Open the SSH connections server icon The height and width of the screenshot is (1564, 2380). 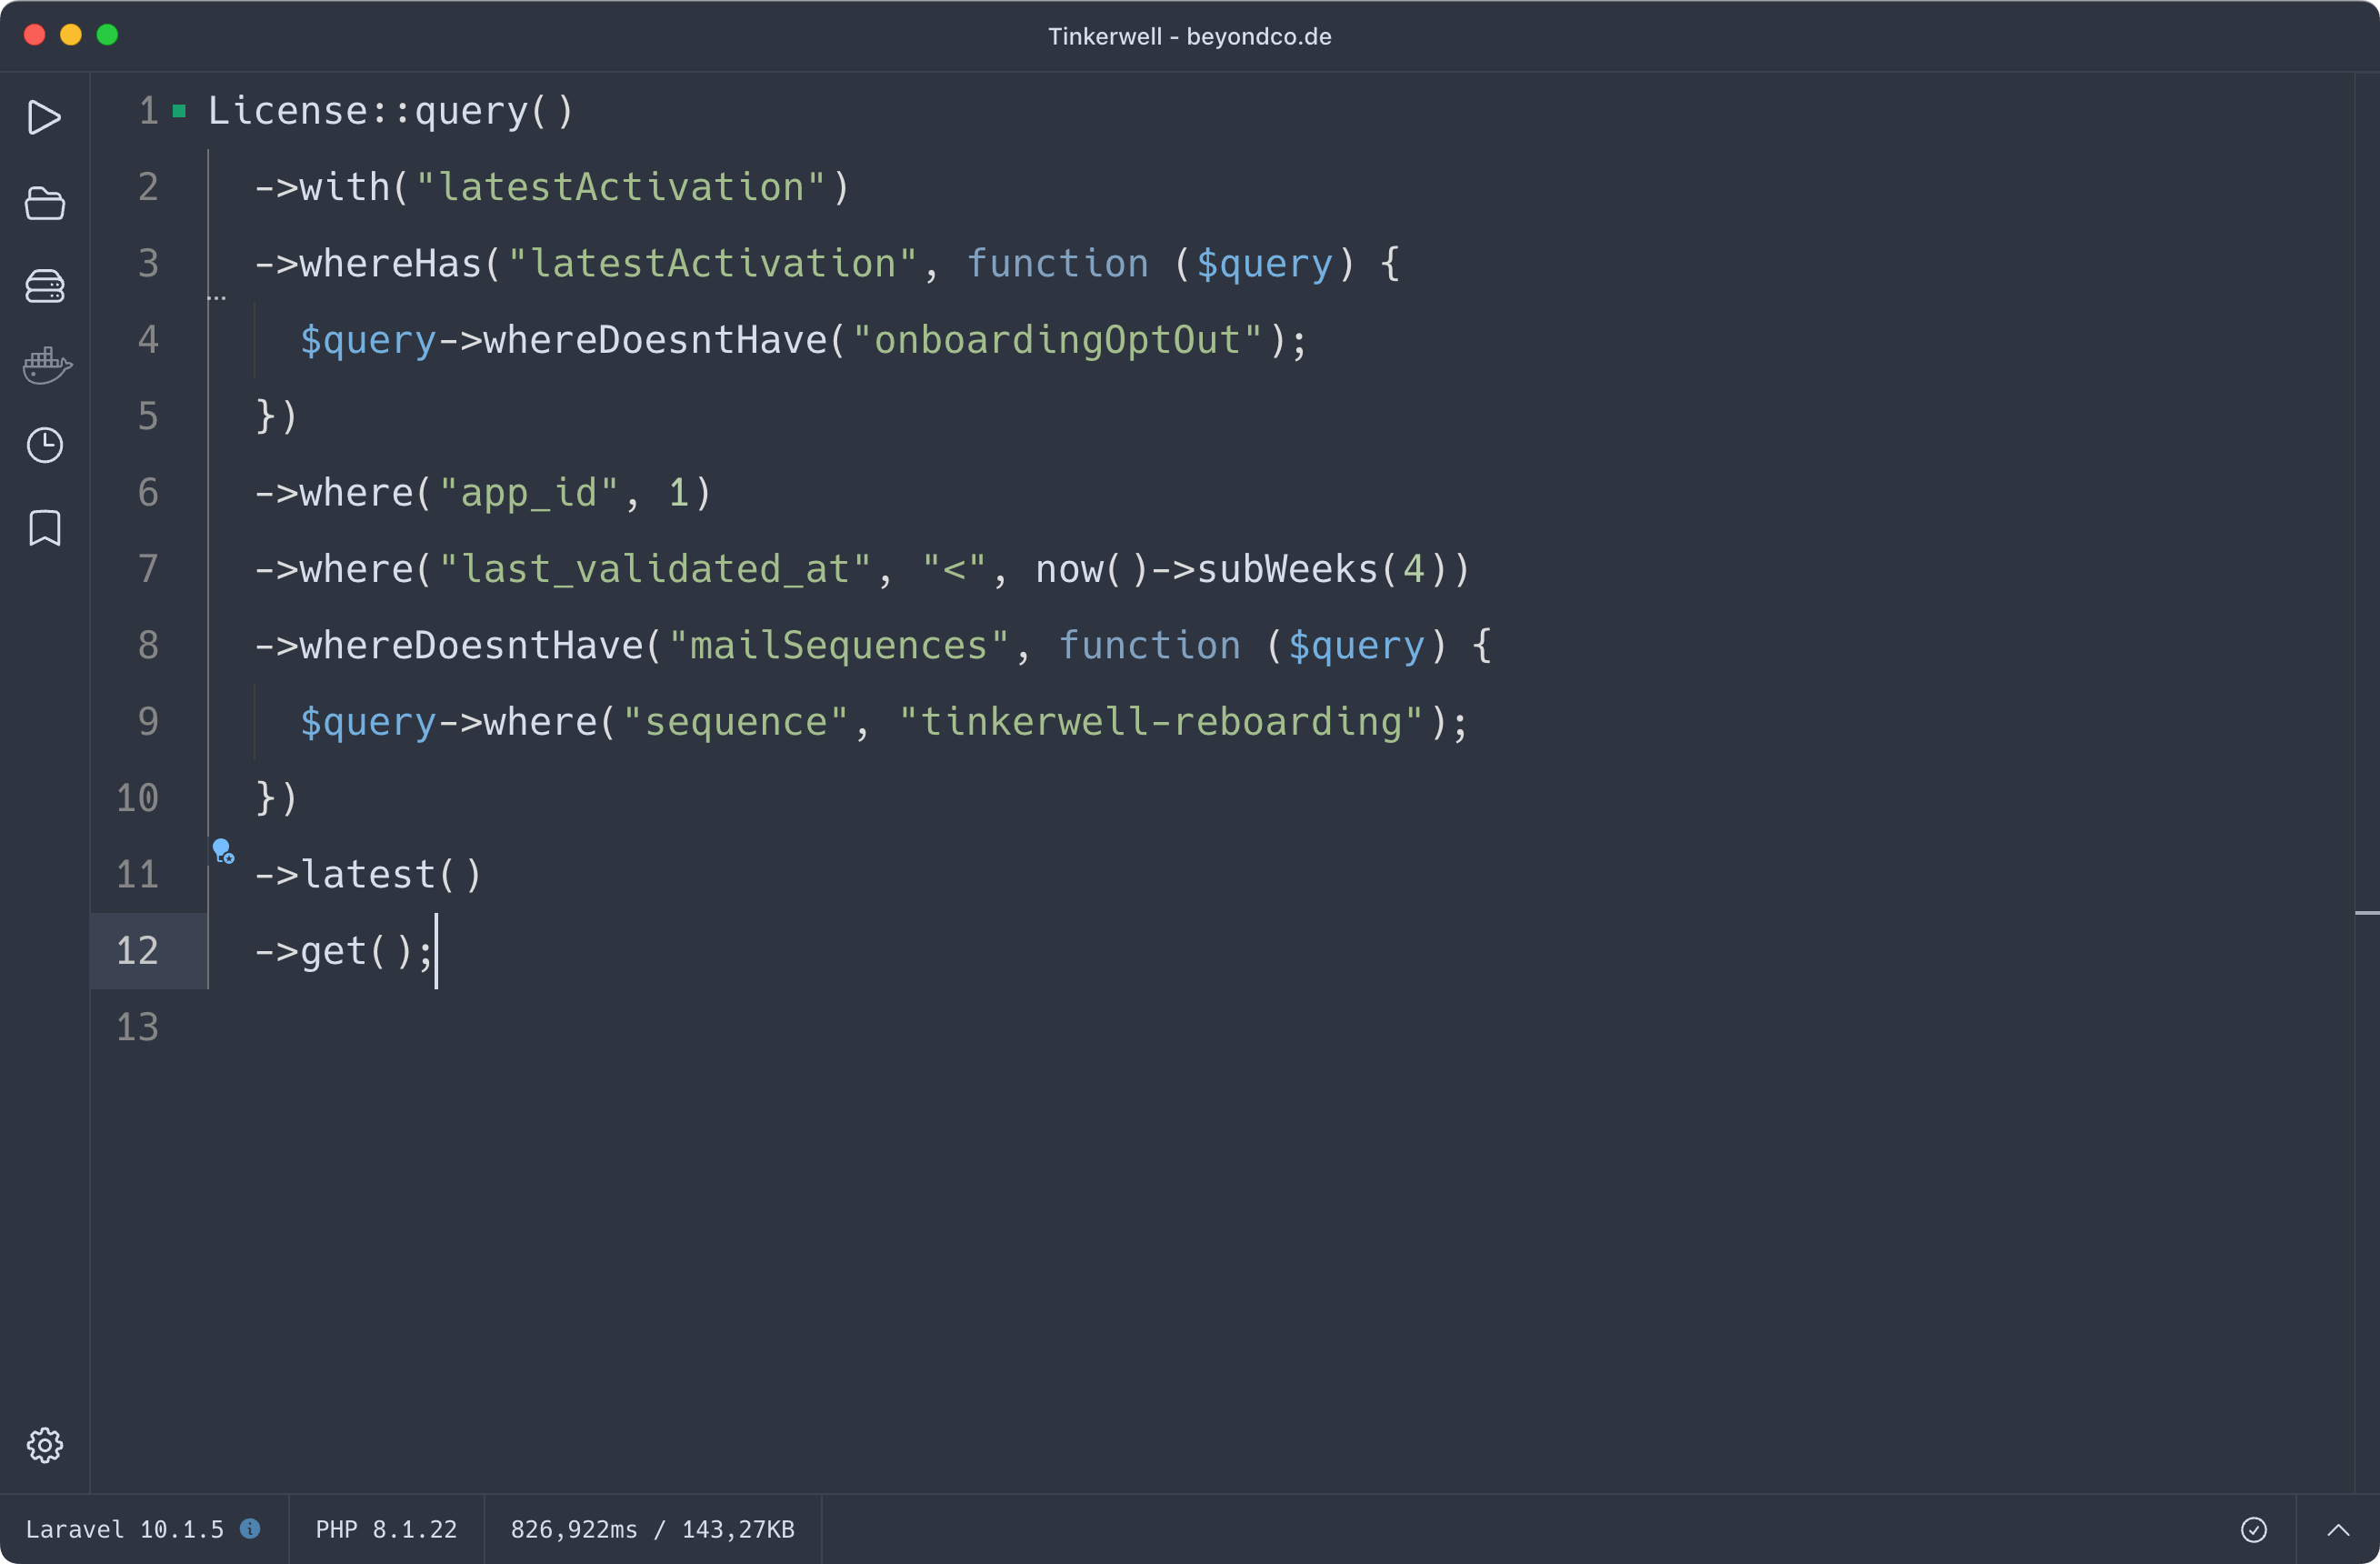pyautogui.click(x=44, y=286)
